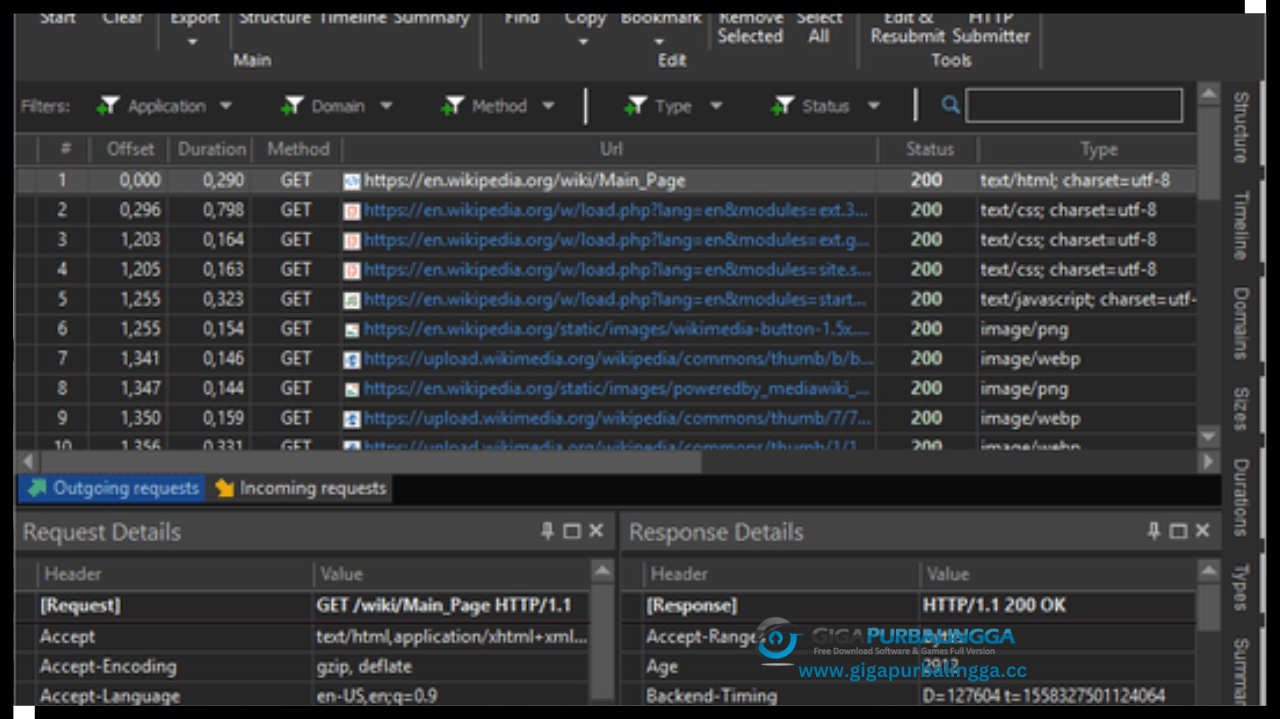1280x719 pixels.
Task: Sort by the Url column header
Action: pyautogui.click(x=611, y=149)
